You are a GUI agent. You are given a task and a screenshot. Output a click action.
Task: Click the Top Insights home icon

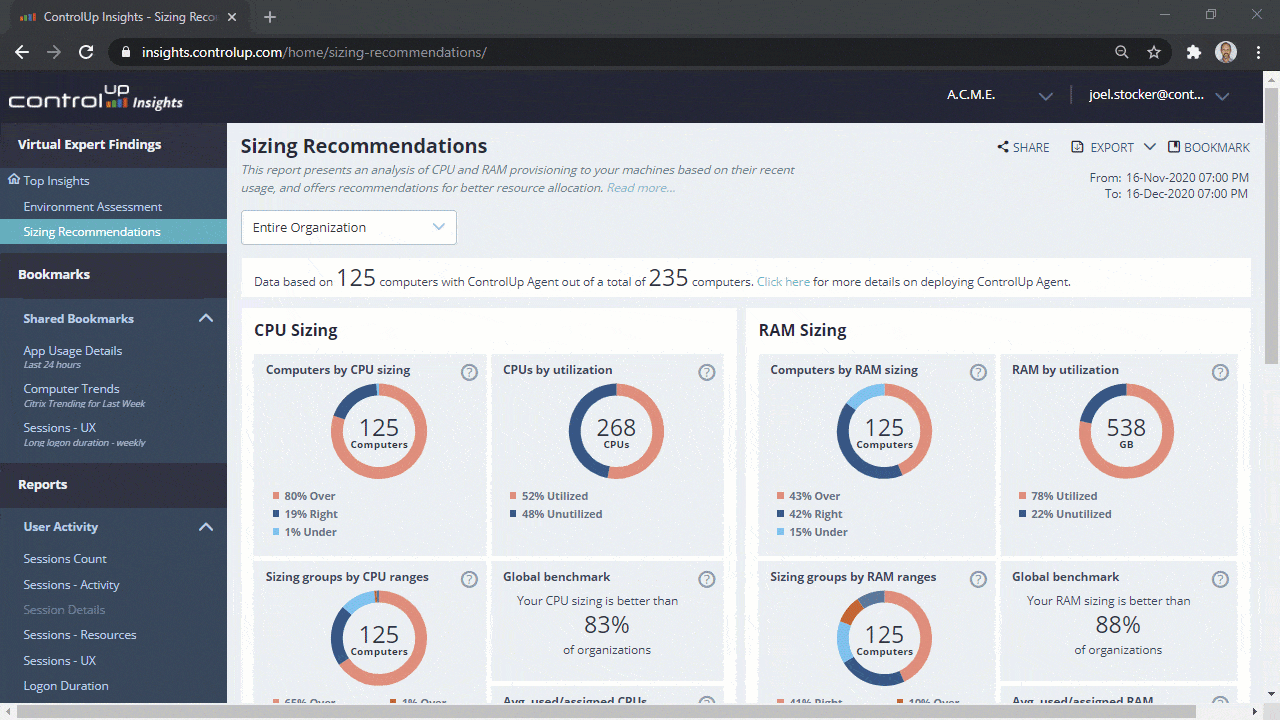tap(14, 180)
